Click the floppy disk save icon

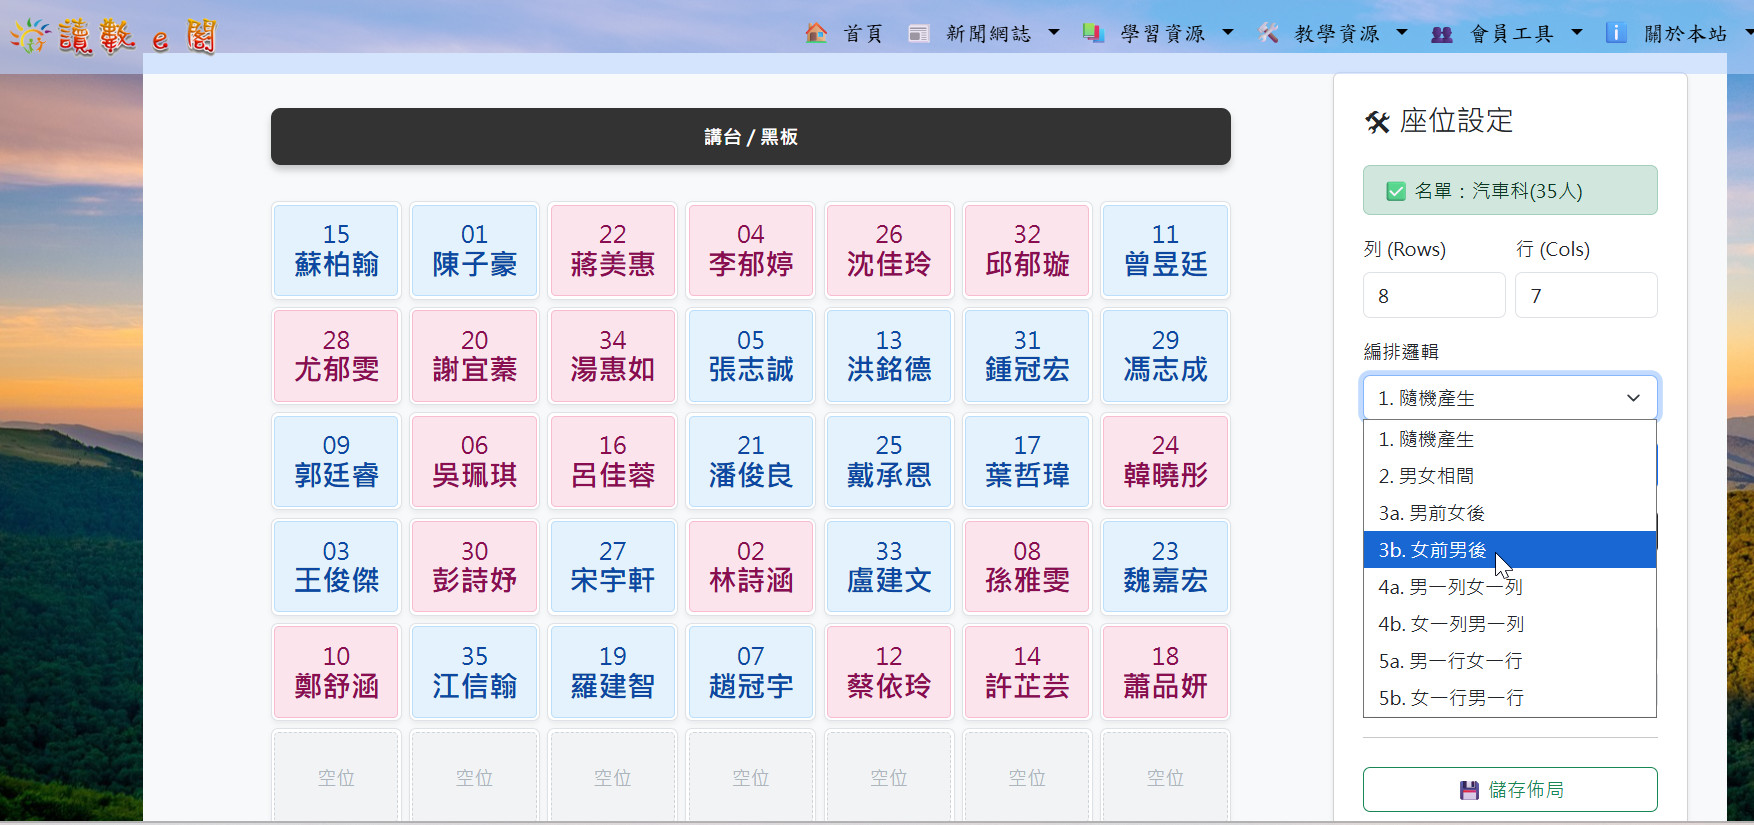tap(1469, 790)
